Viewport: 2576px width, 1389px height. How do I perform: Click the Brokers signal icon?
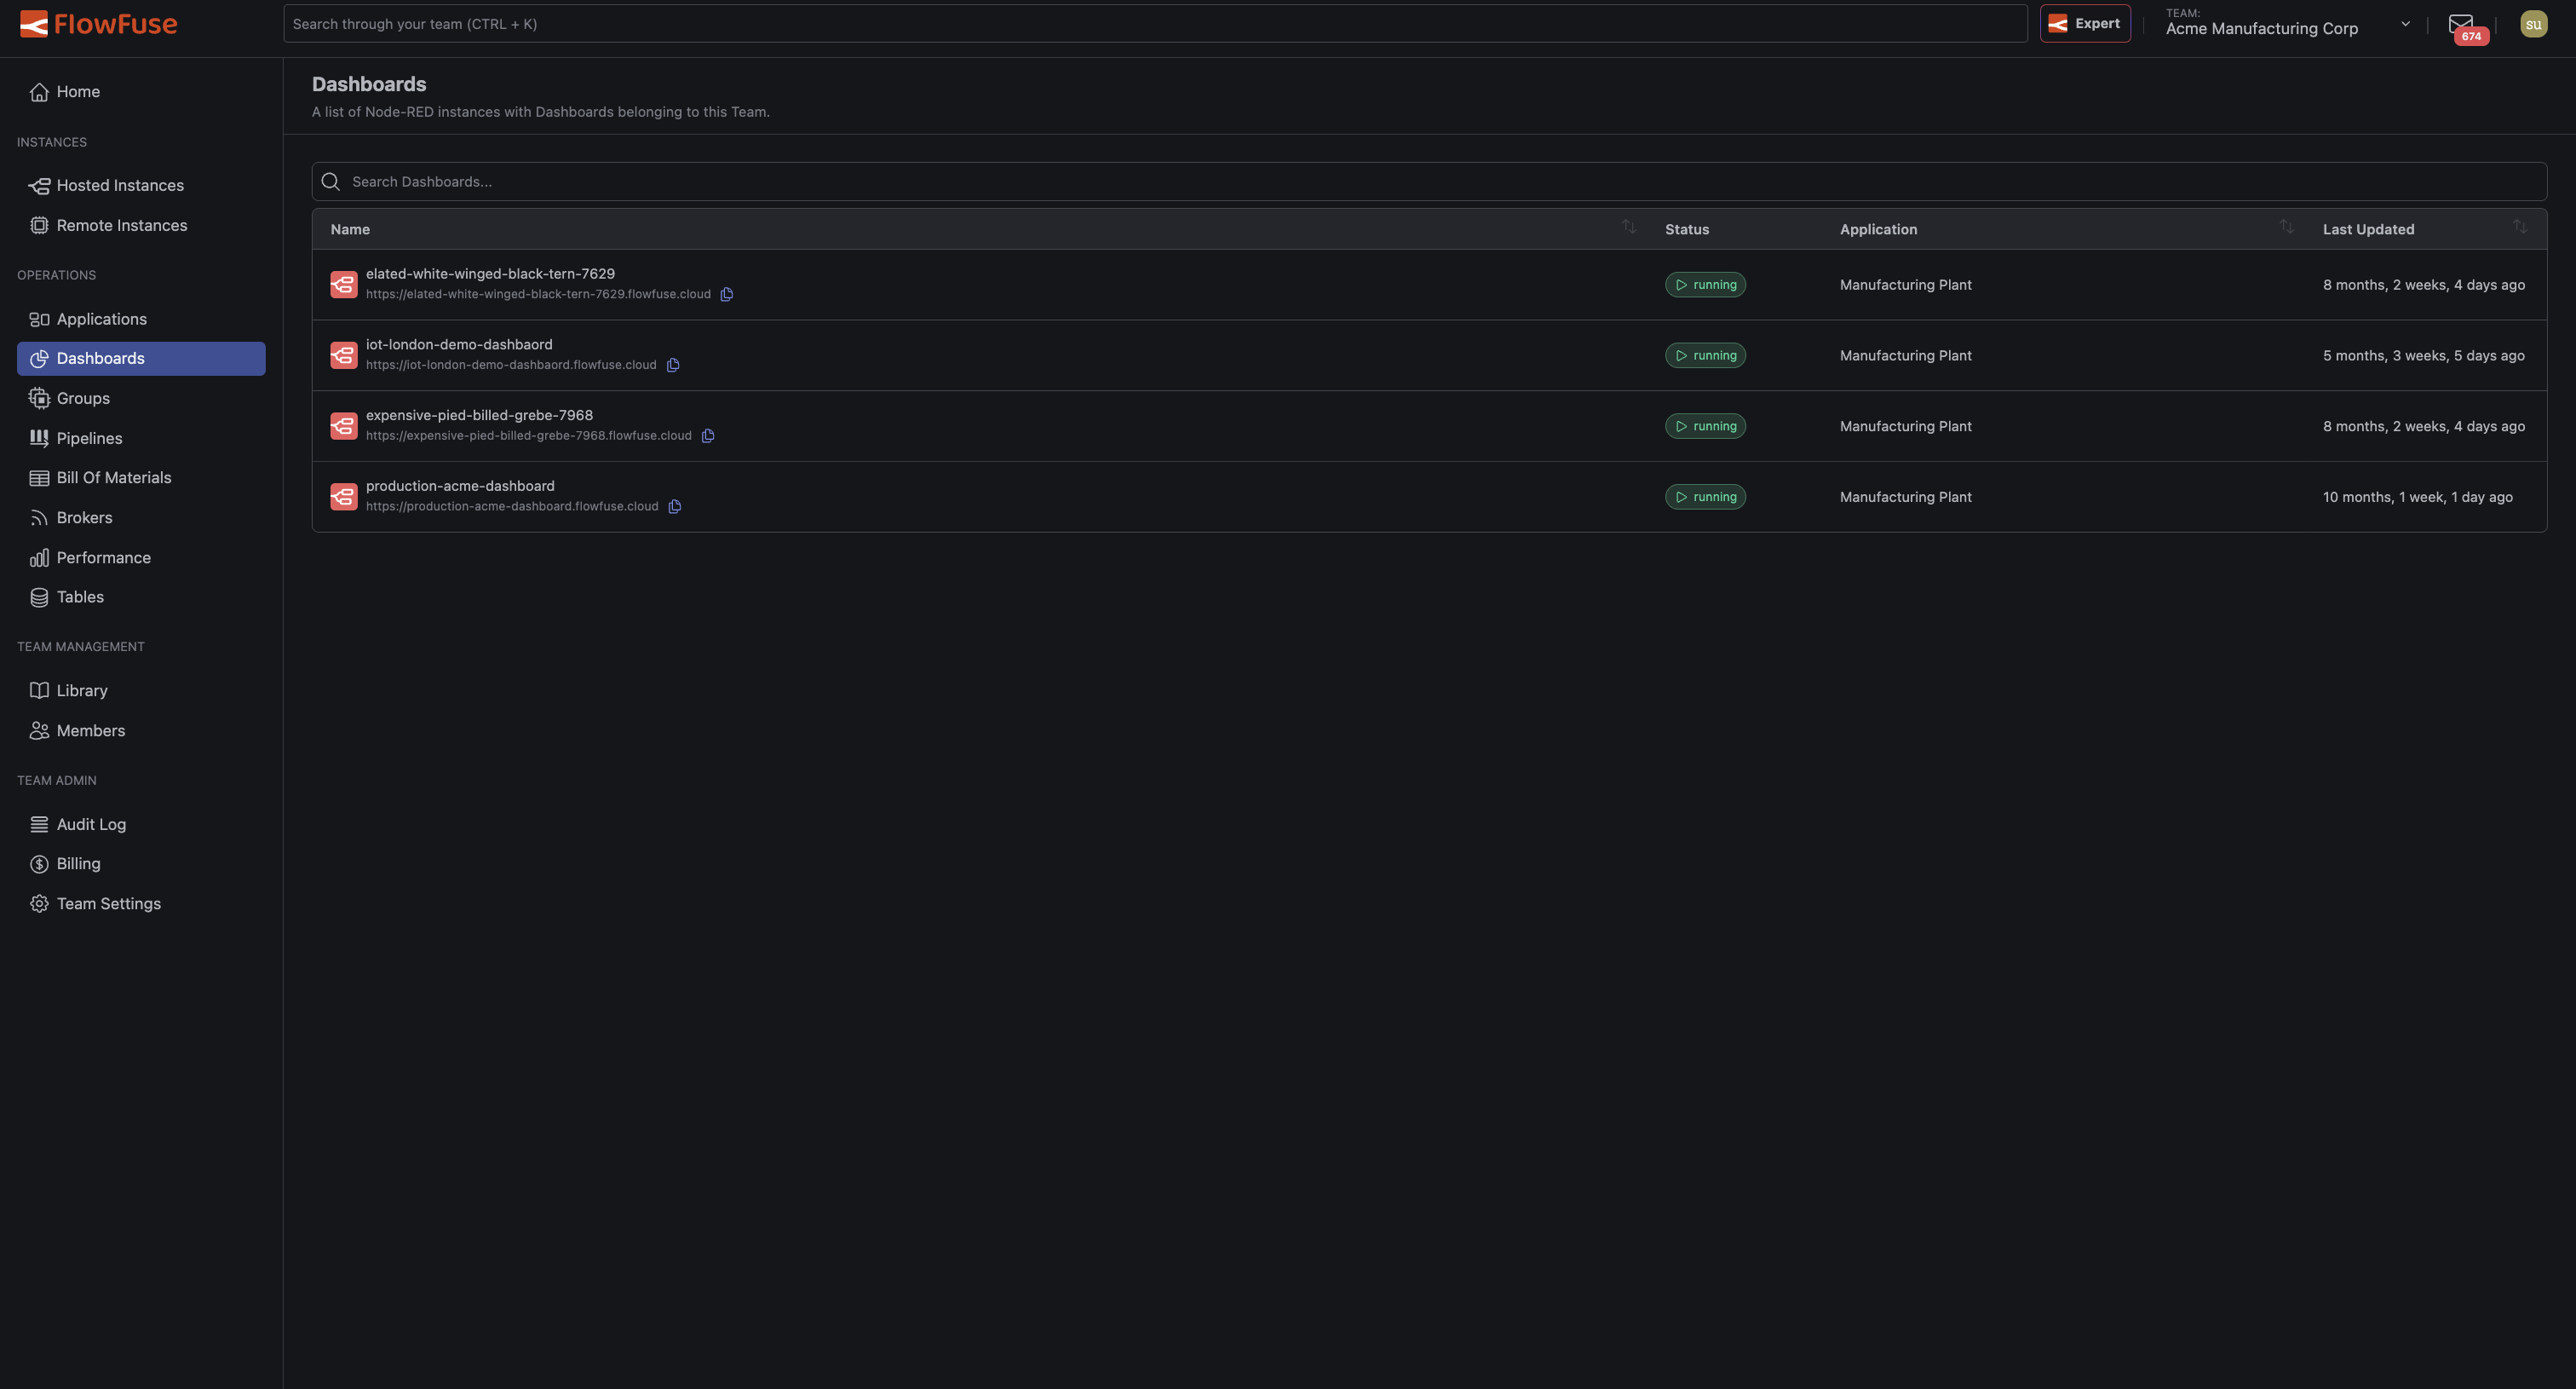tap(39, 518)
